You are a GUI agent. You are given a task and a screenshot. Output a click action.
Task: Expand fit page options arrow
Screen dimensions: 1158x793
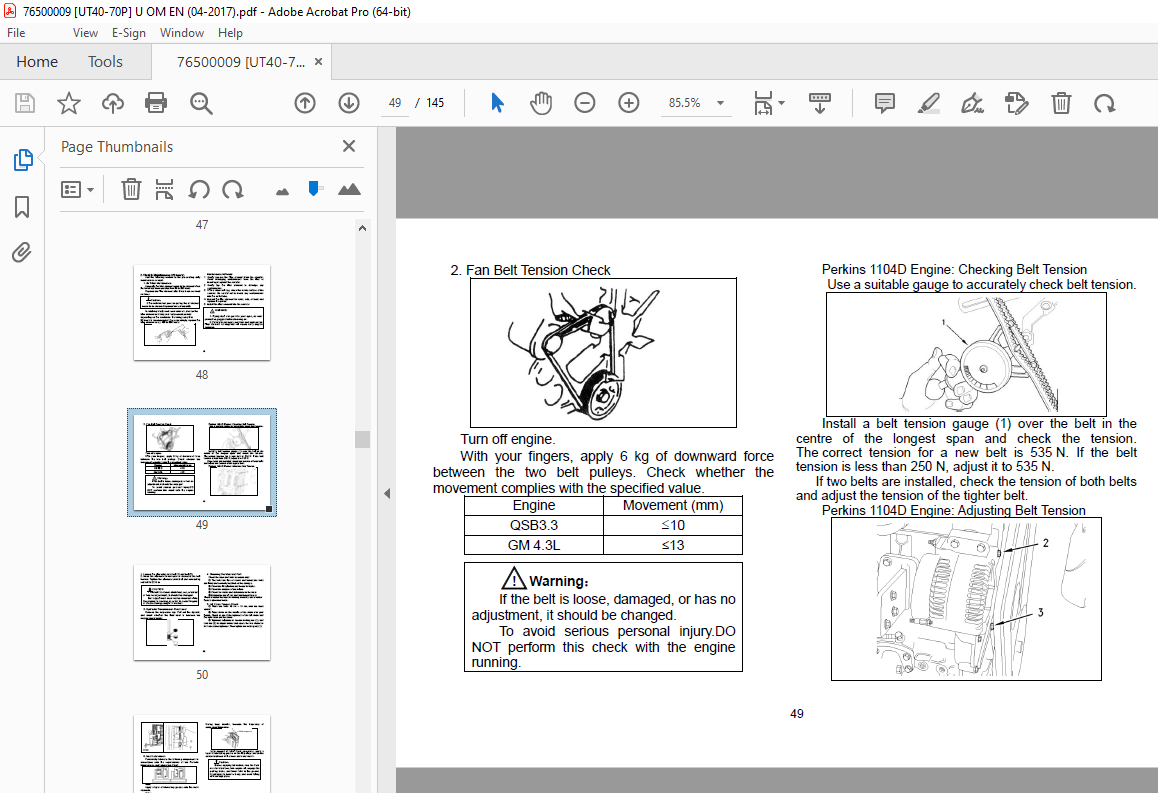[x=781, y=103]
